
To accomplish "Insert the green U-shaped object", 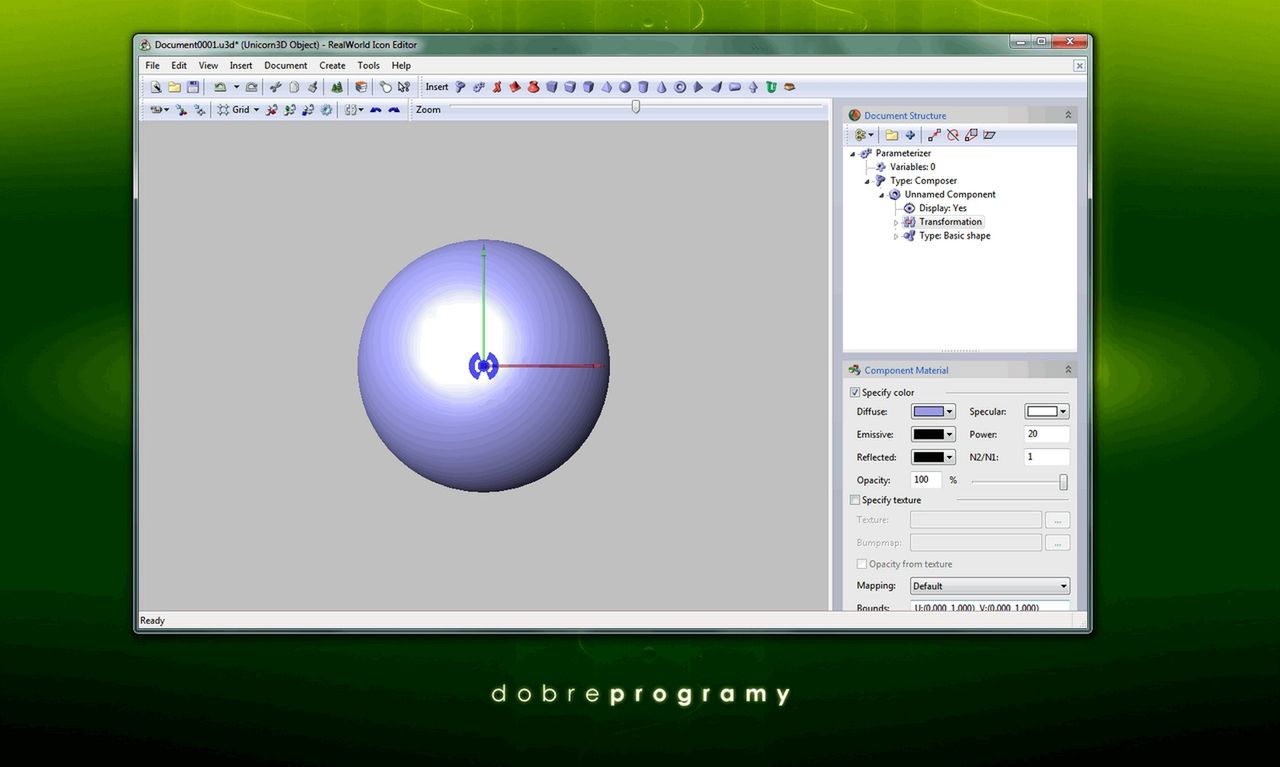I will 771,87.
